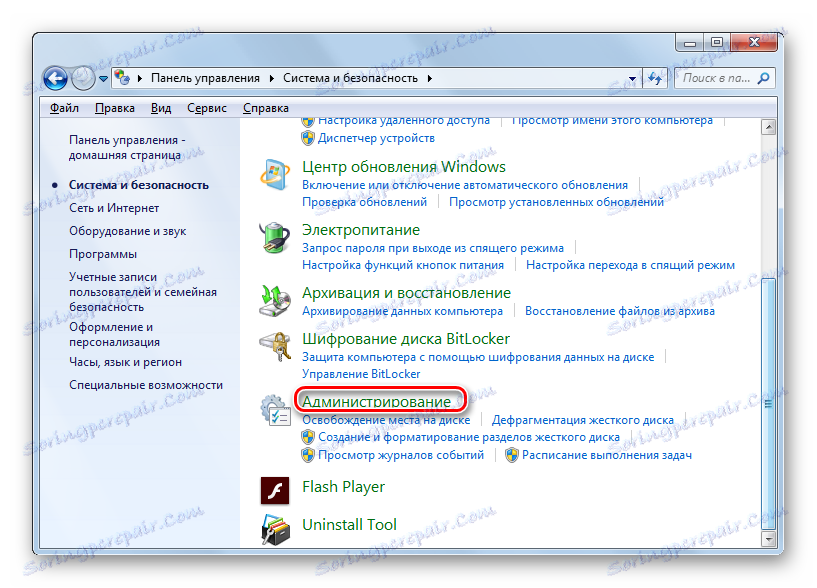Open the address bar history dropdown
This screenshot has width=817, height=588.
click(x=632, y=79)
